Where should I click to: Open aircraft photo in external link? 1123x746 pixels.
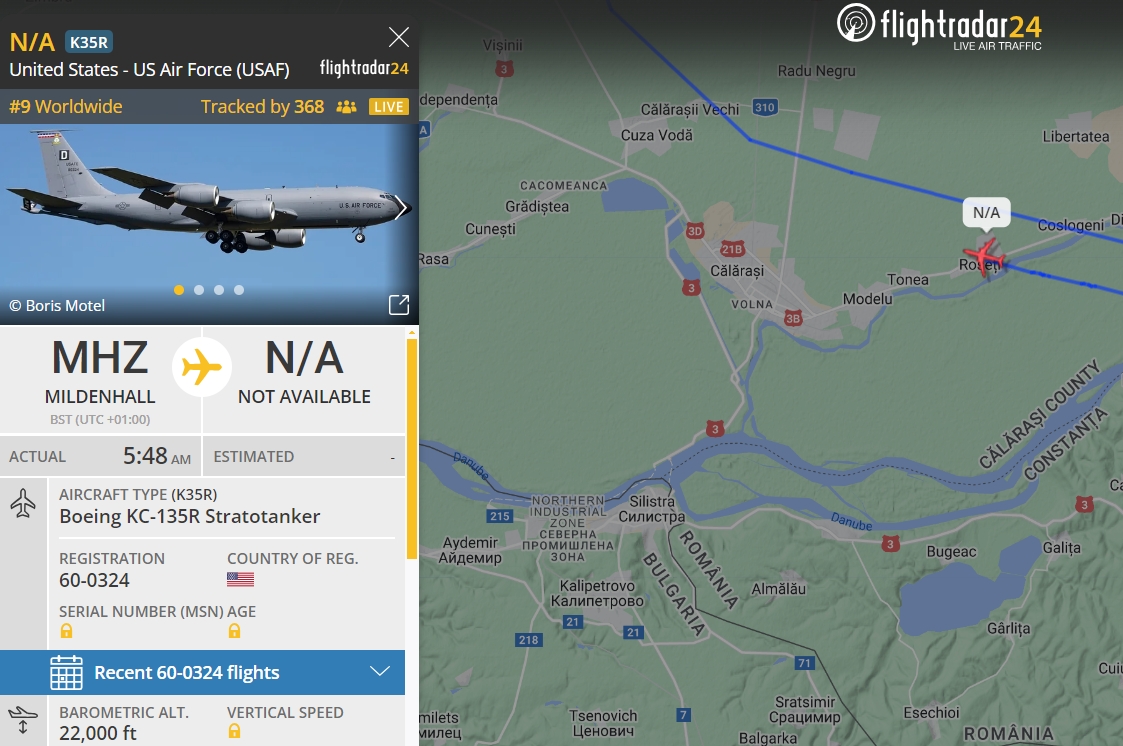point(399,305)
